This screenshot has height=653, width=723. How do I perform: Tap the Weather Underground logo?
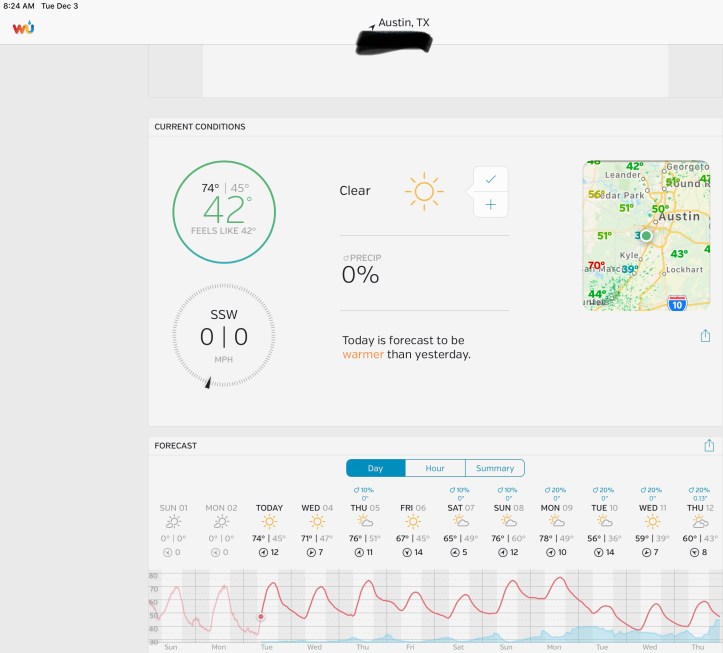[x=23, y=27]
